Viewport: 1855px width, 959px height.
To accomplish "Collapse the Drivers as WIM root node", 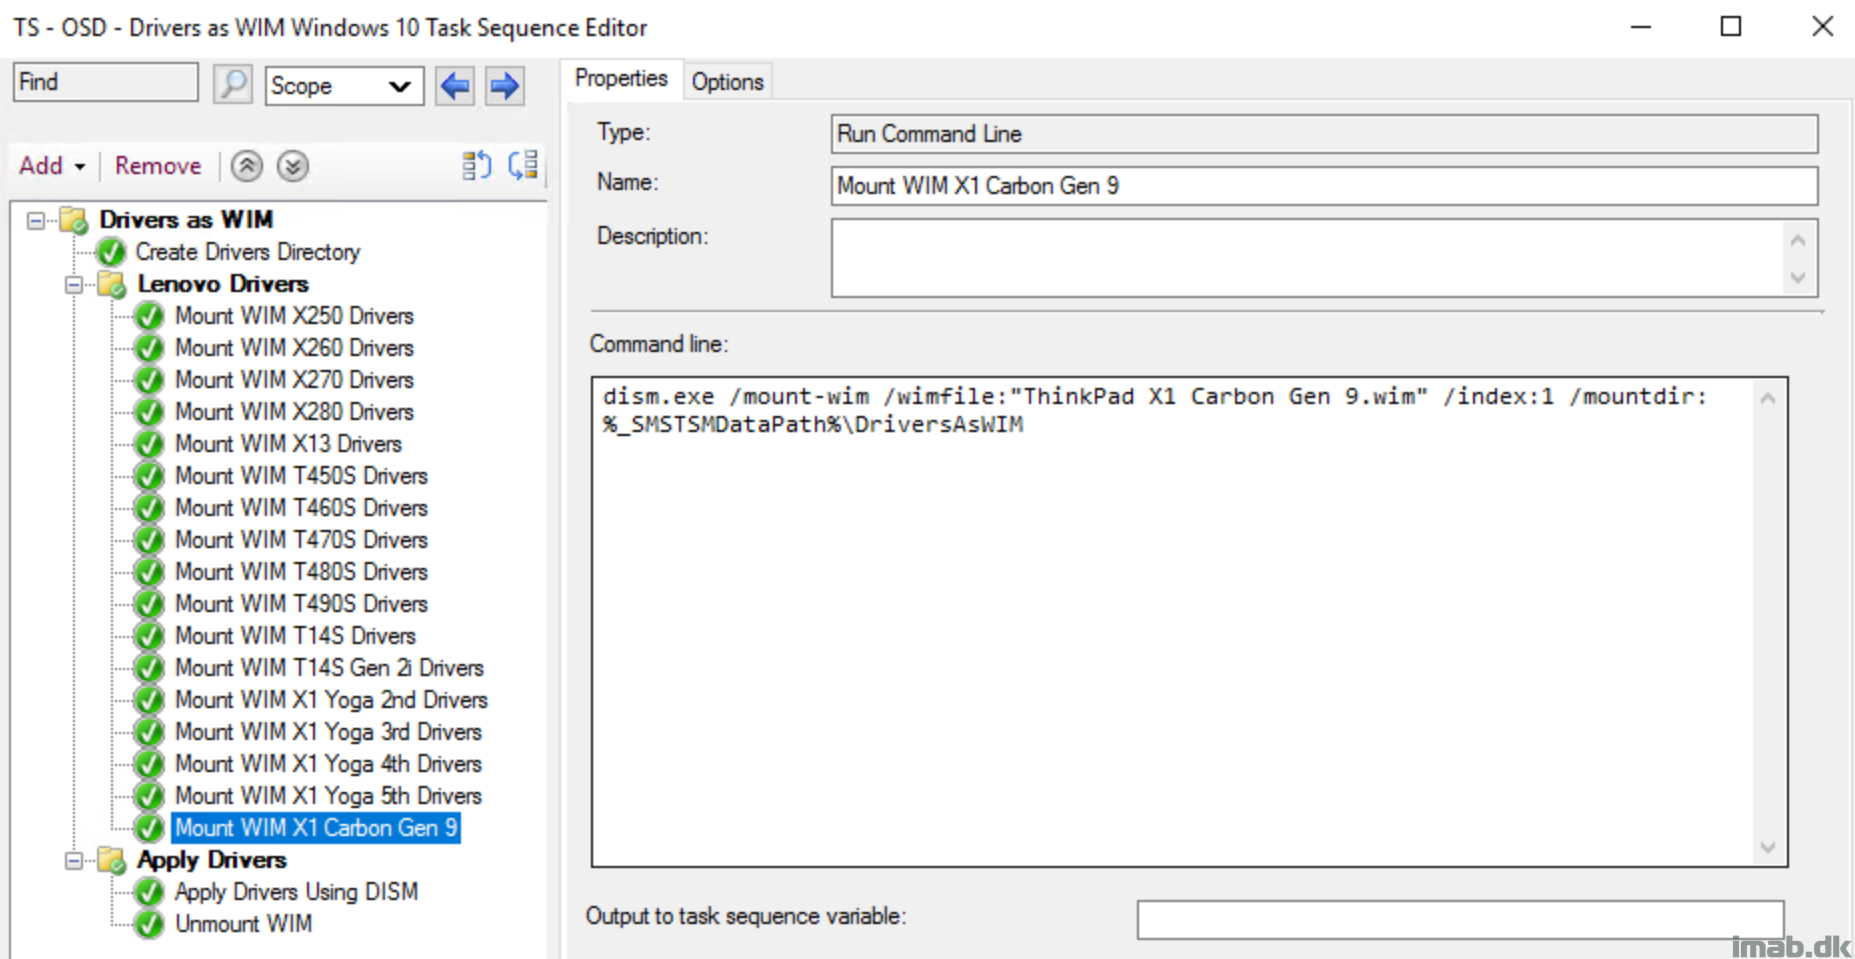I will [36, 220].
